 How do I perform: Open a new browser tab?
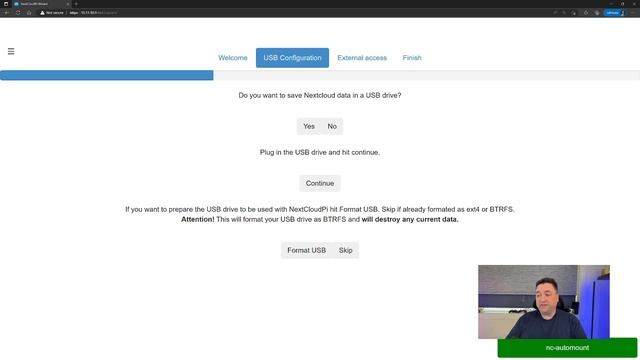tap(76, 4)
